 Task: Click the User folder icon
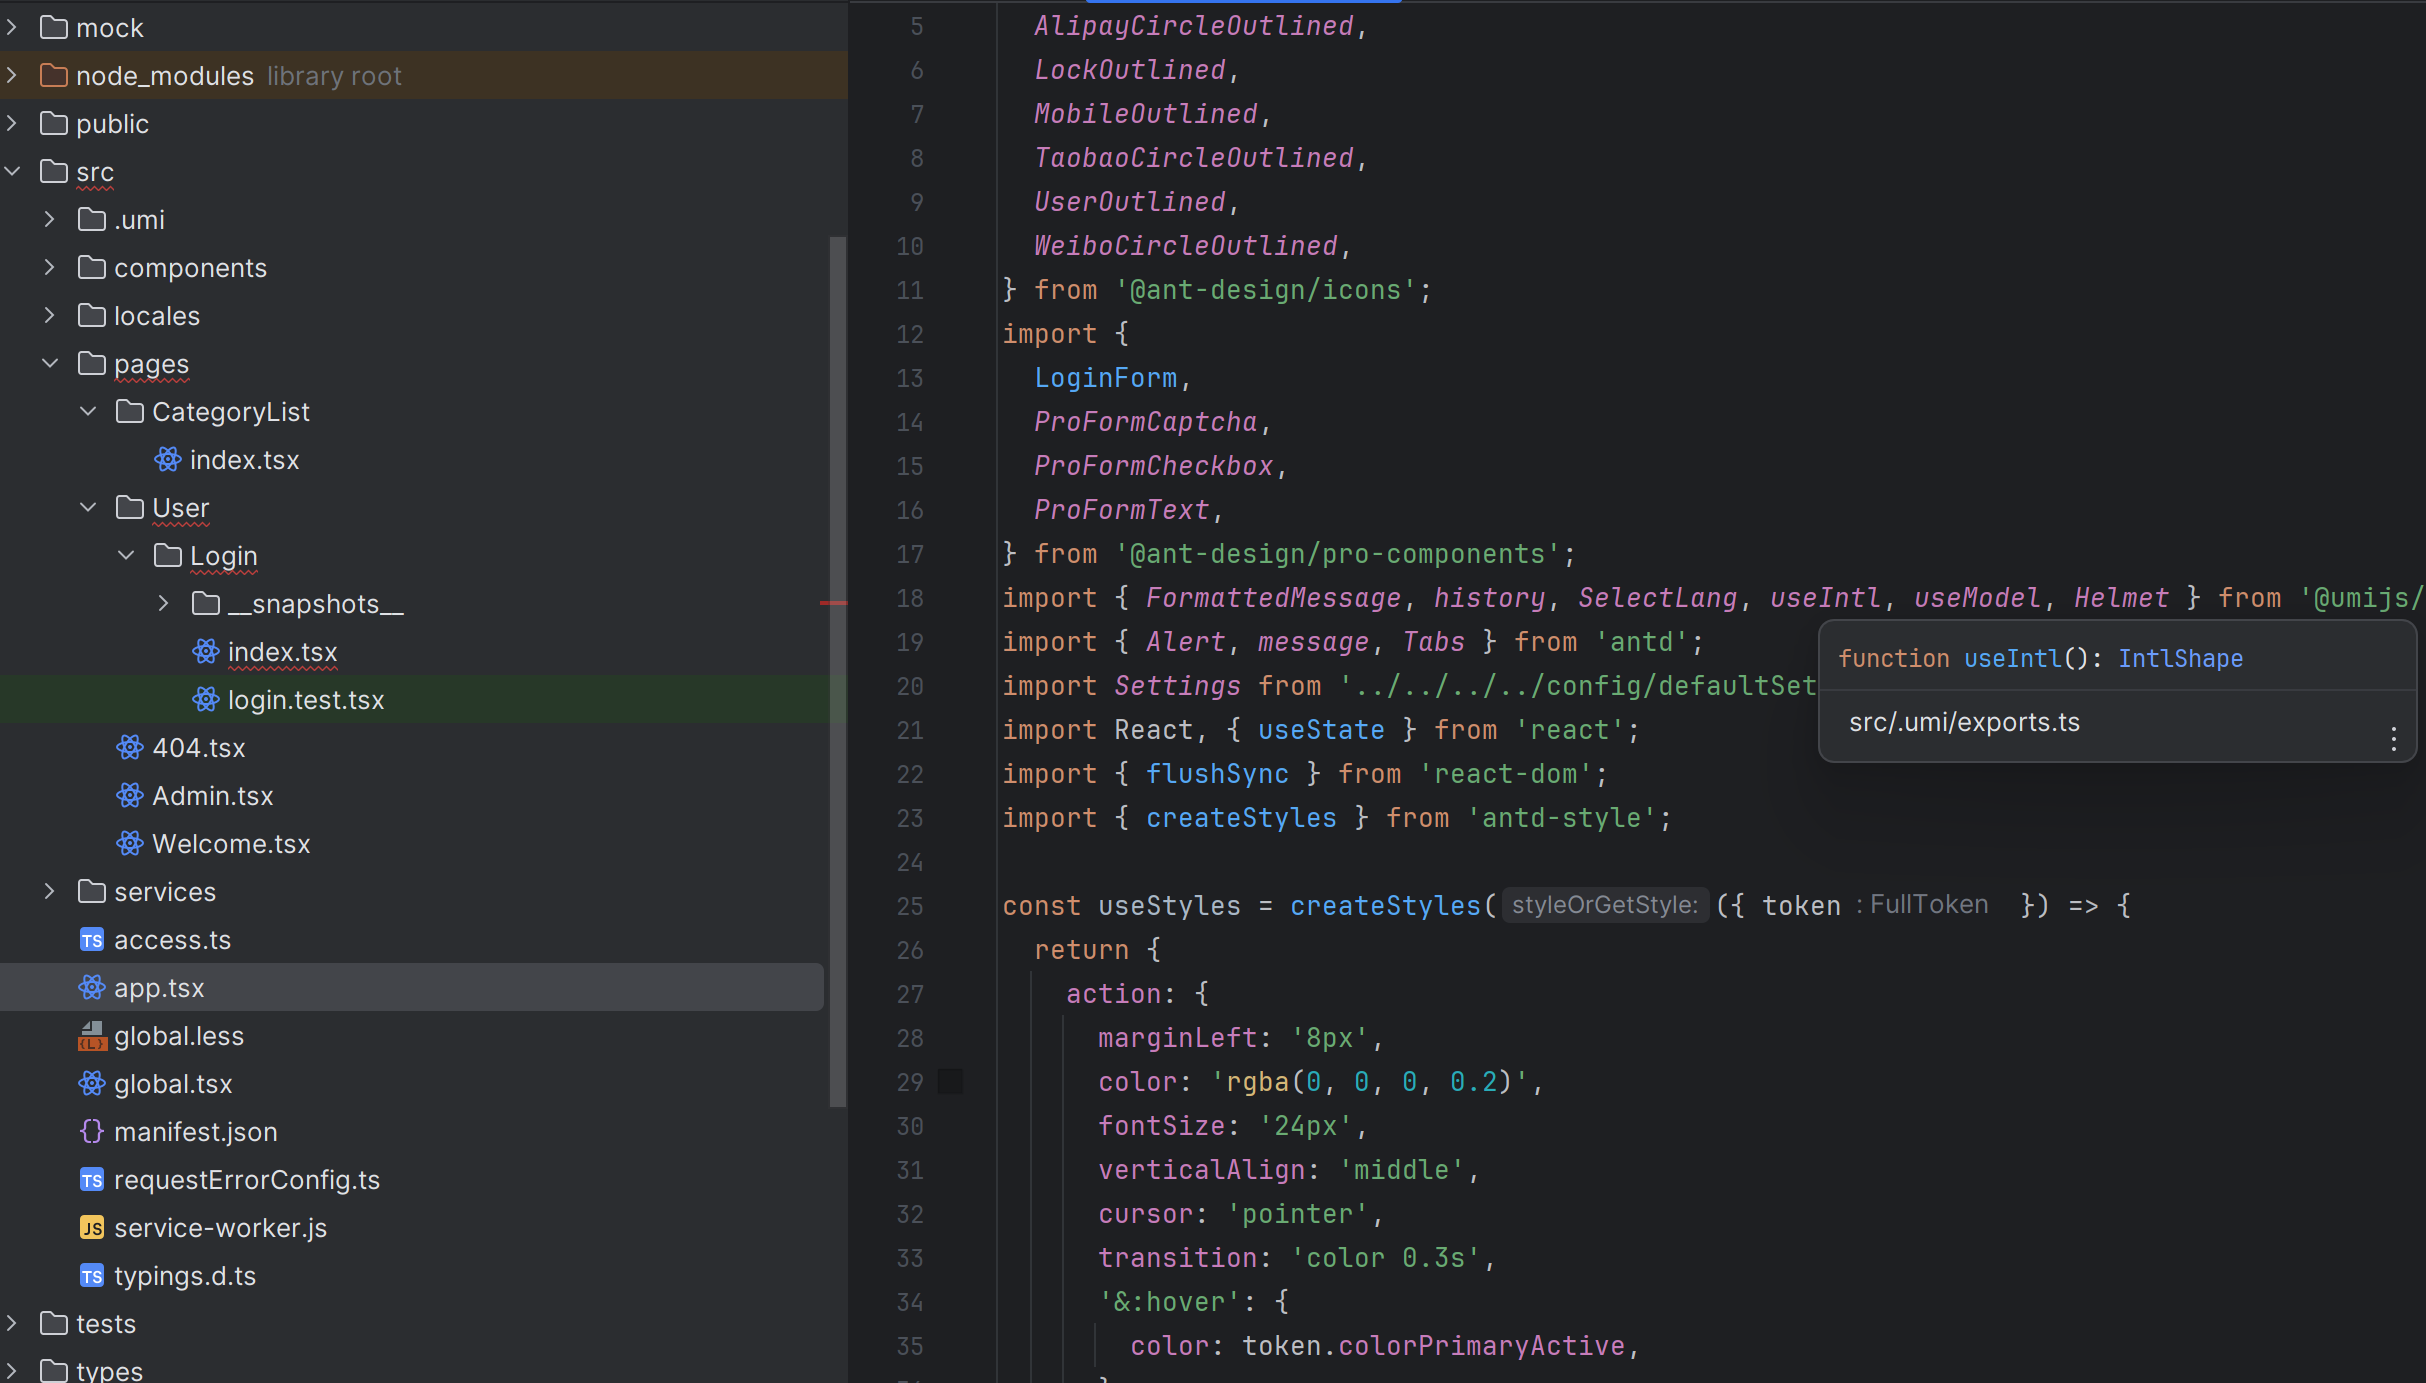pyautogui.click(x=130, y=508)
